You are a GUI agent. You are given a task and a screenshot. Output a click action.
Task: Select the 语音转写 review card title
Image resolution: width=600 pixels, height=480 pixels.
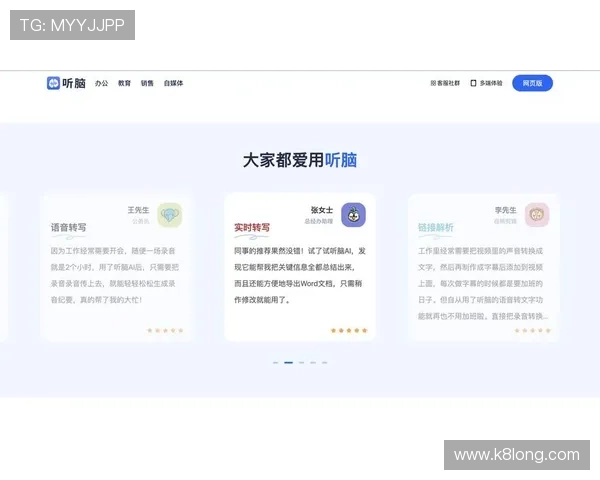click(x=68, y=227)
